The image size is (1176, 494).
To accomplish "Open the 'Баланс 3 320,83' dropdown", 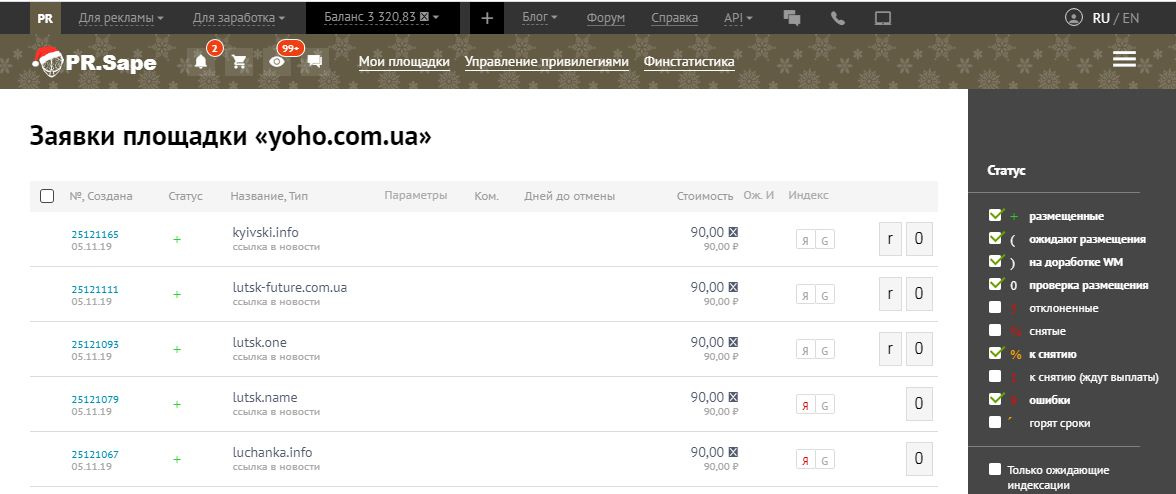I will (x=382, y=16).
